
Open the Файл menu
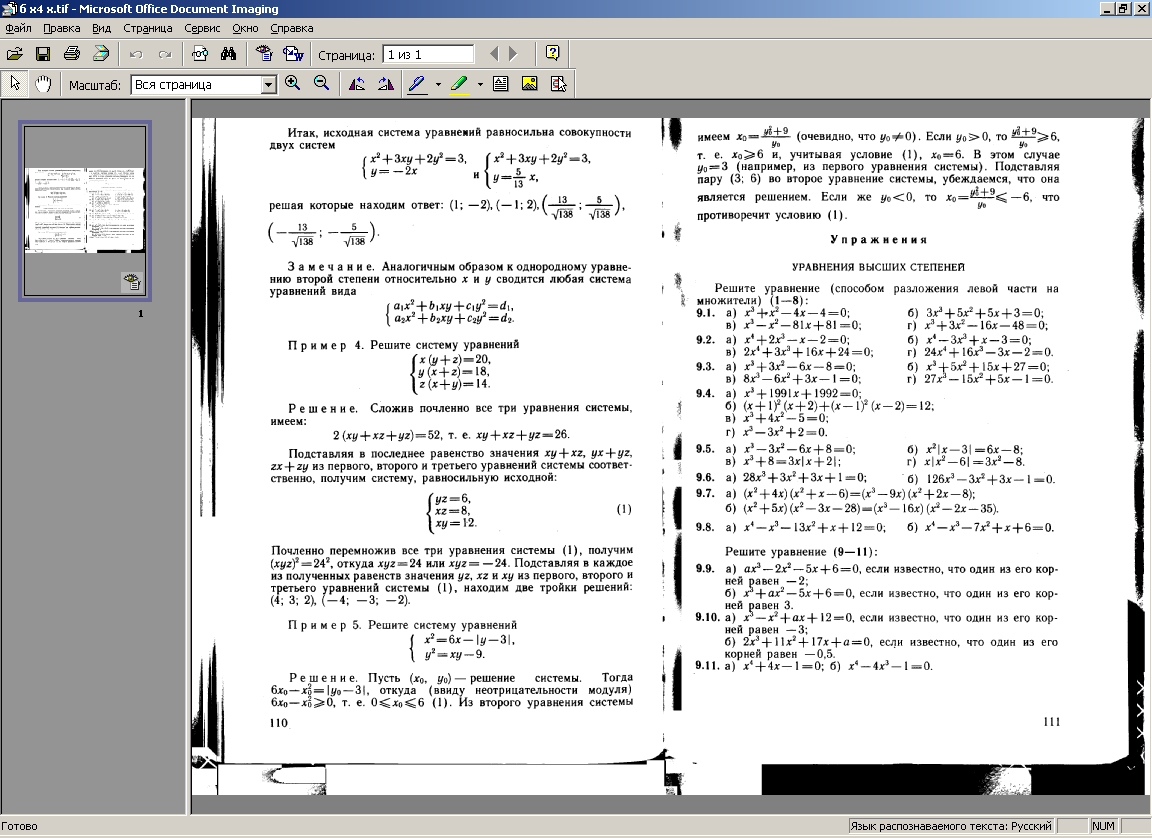pos(18,29)
